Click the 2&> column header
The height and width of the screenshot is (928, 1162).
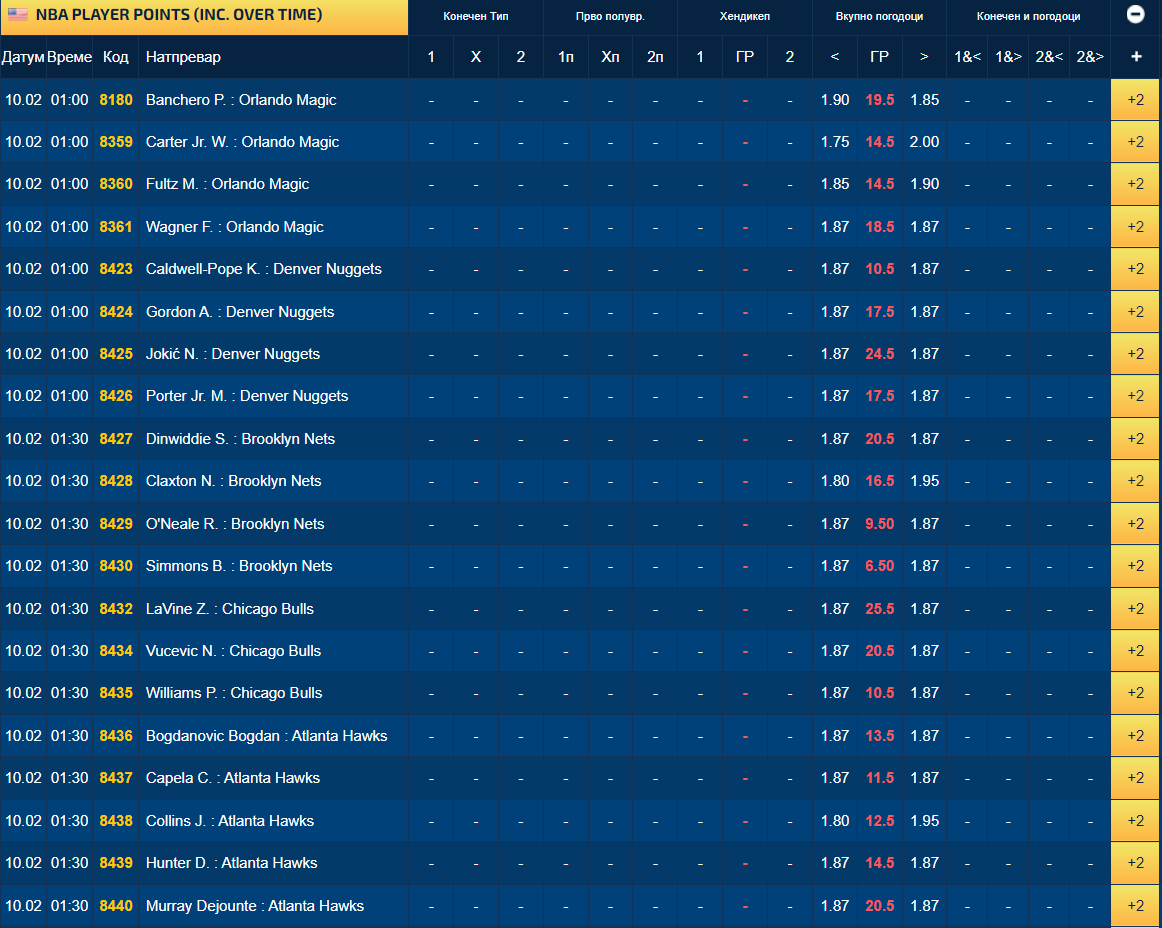(x=1089, y=57)
